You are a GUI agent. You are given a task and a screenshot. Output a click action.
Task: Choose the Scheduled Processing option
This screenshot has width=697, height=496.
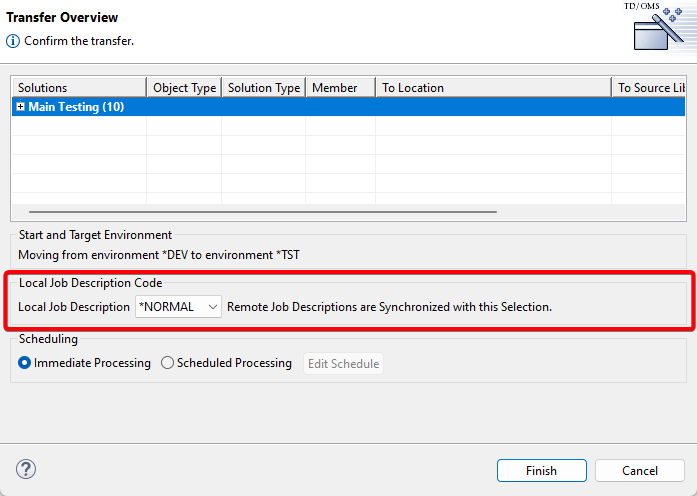(167, 363)
